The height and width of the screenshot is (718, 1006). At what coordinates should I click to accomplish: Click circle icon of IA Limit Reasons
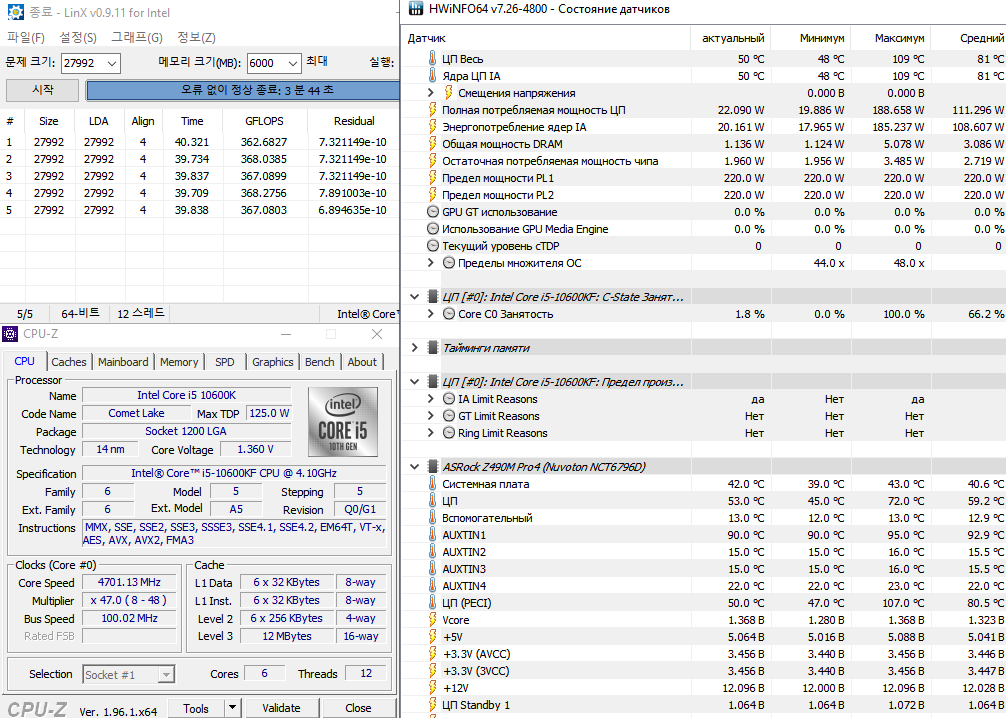449,399
